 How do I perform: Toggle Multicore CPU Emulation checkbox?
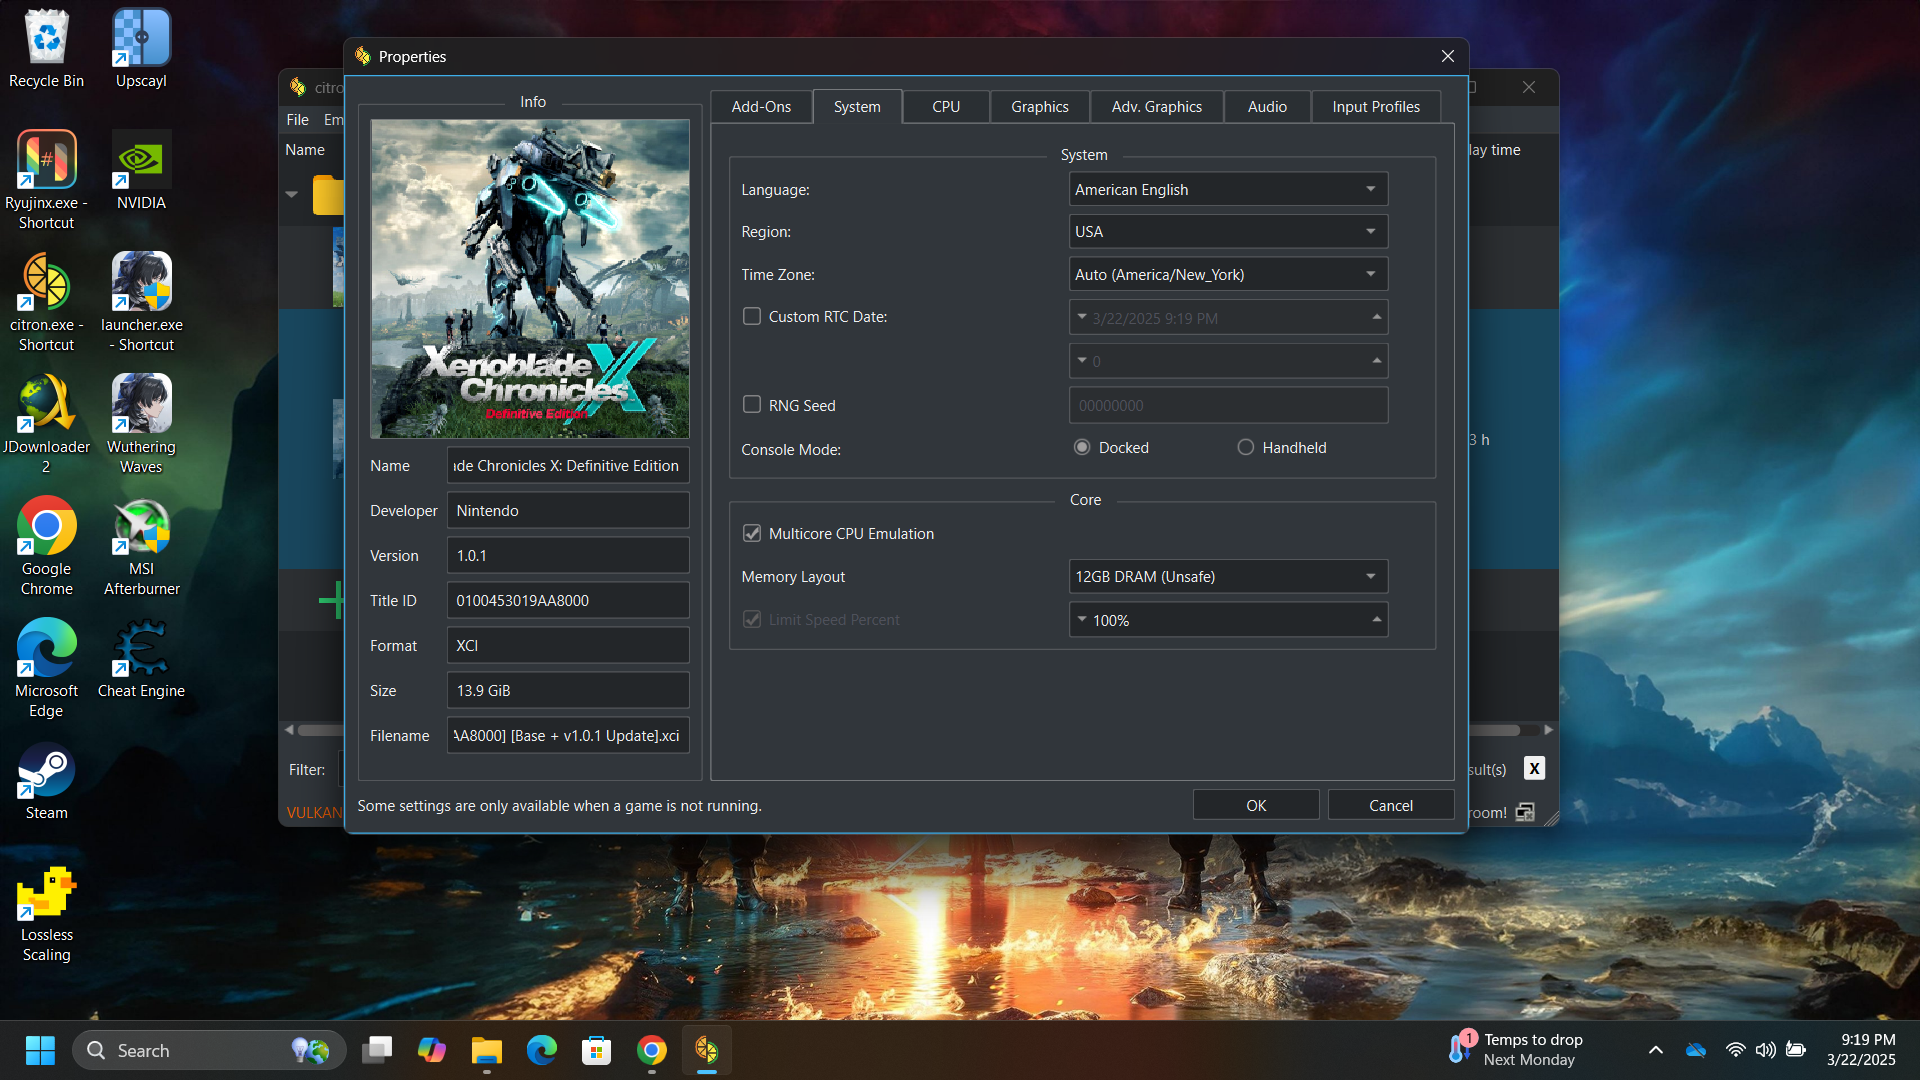pyautogui.click(x=752, y=533)
